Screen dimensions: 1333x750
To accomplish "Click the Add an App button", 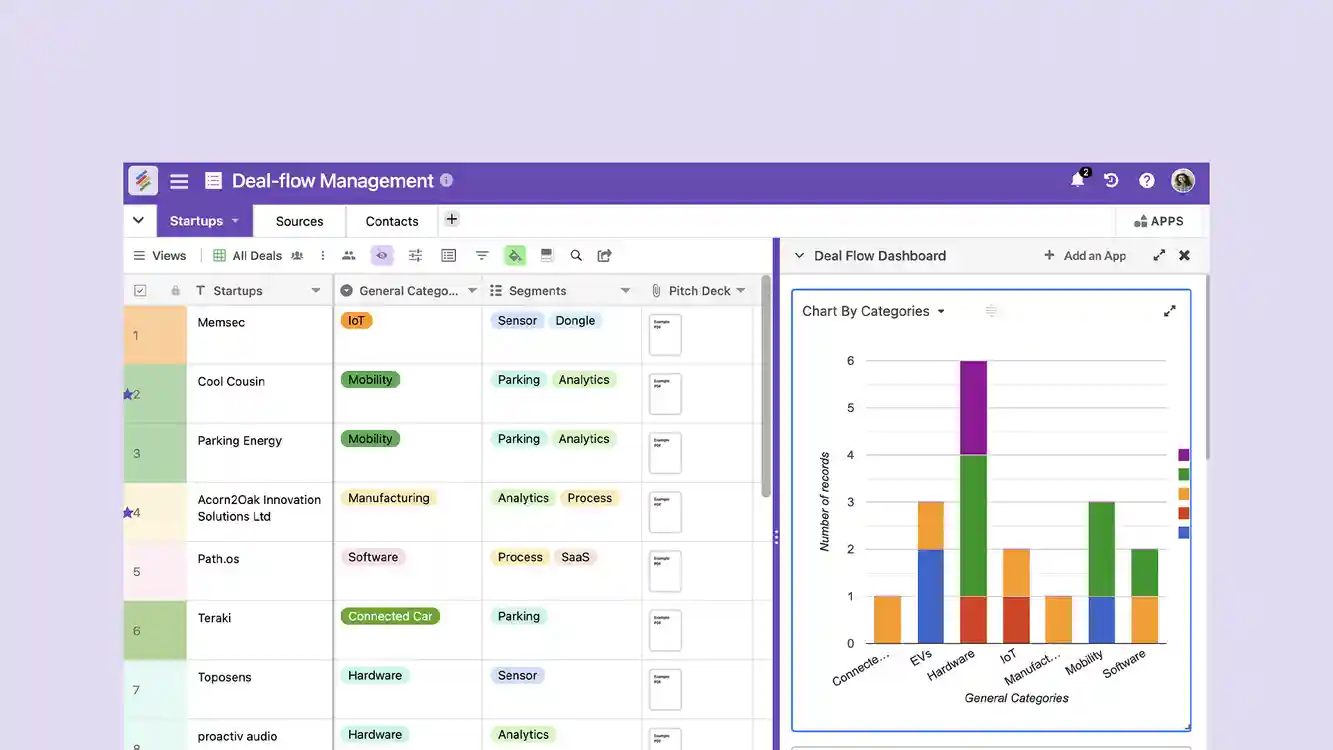I will coord(1085,255).
